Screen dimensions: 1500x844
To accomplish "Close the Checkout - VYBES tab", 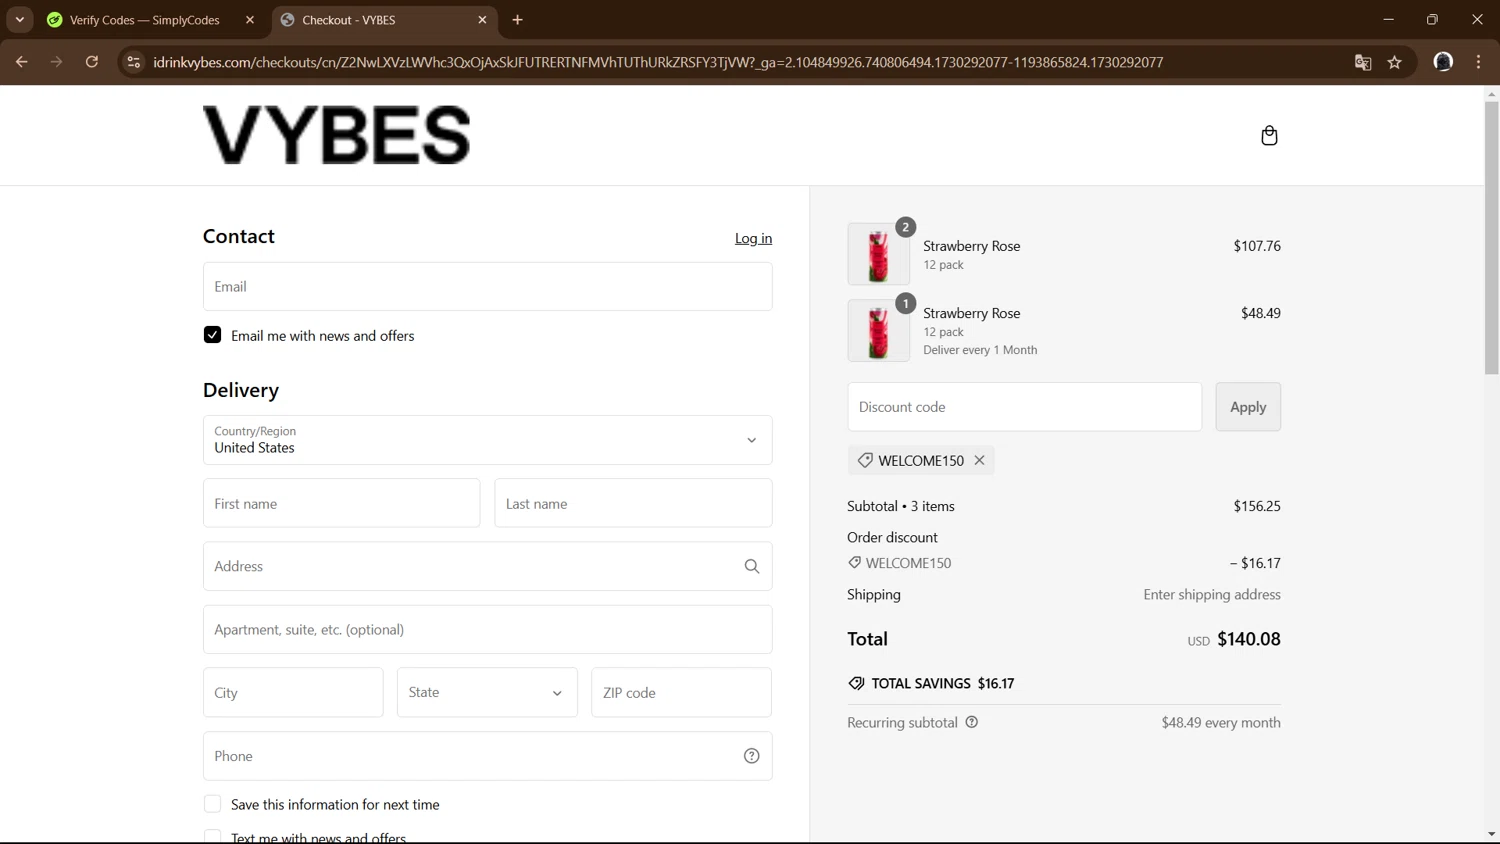I will point(482,20).
